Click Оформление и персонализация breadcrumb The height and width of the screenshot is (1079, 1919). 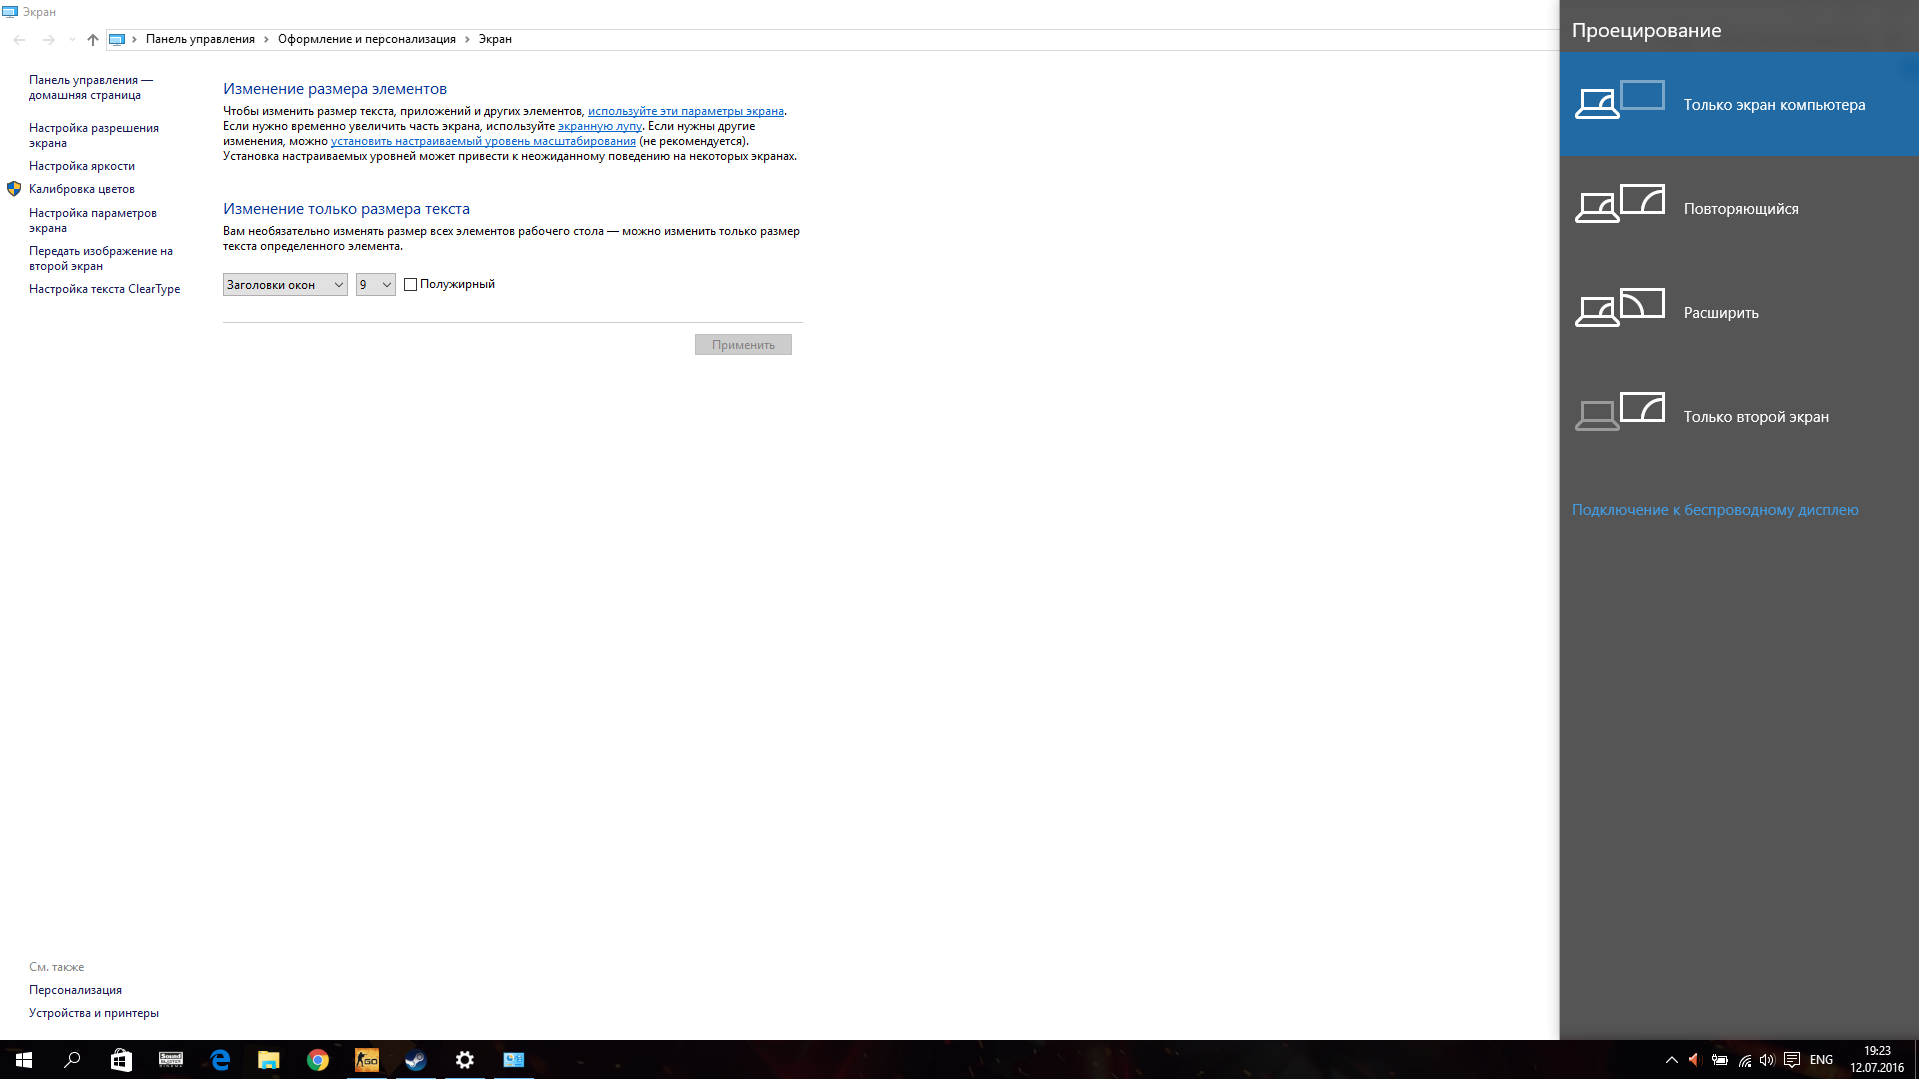pyautogui.click(x=366, y=39)
